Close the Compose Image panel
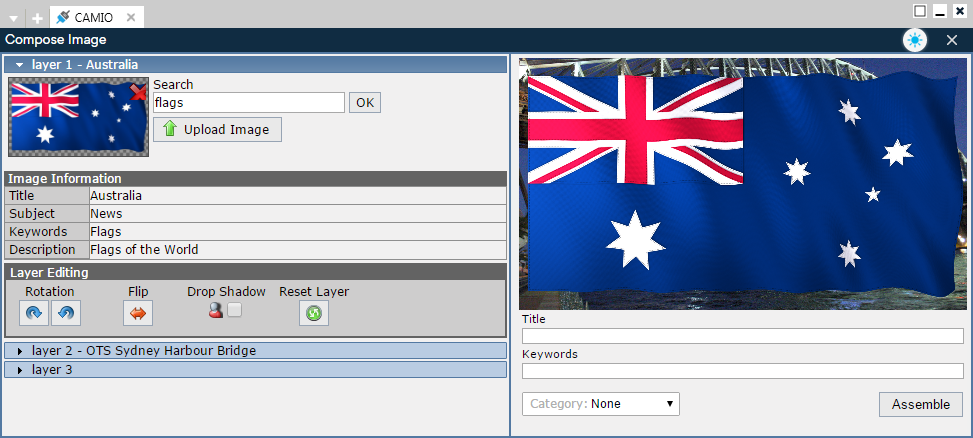 [951, 40]
